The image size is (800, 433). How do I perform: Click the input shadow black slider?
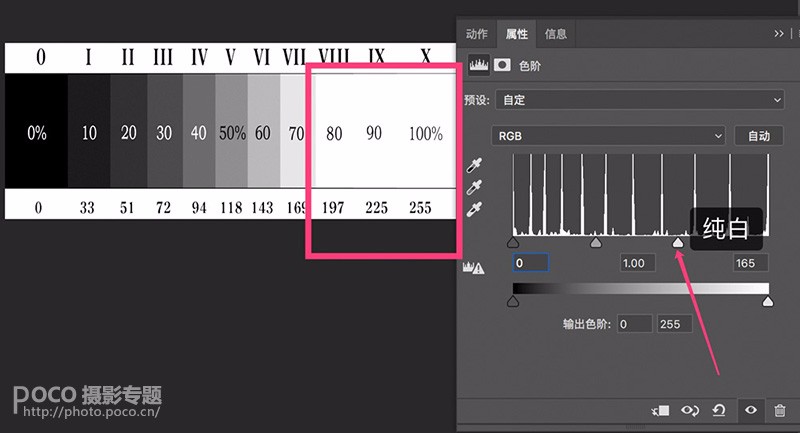coord(513,242)
